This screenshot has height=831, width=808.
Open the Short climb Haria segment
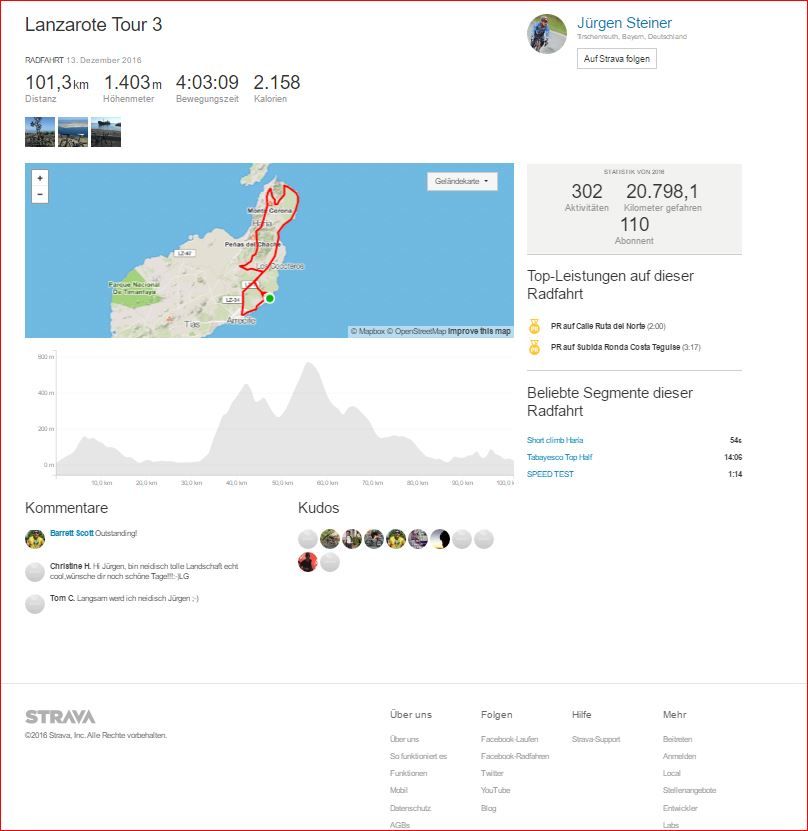(x=555, y=440)
